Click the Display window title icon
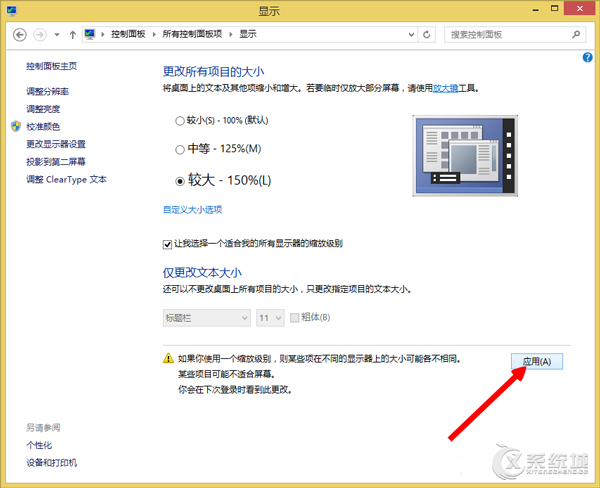The image size is (600, 488). click(11, 10)
